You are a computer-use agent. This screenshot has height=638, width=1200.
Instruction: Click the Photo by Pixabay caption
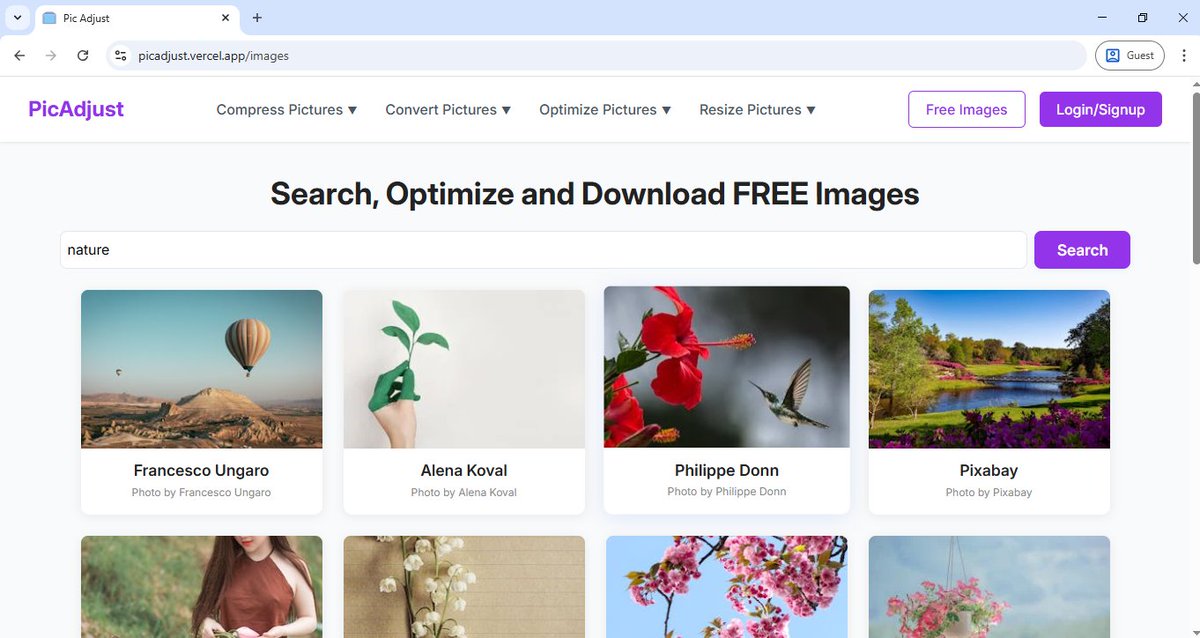coord(989,492)
